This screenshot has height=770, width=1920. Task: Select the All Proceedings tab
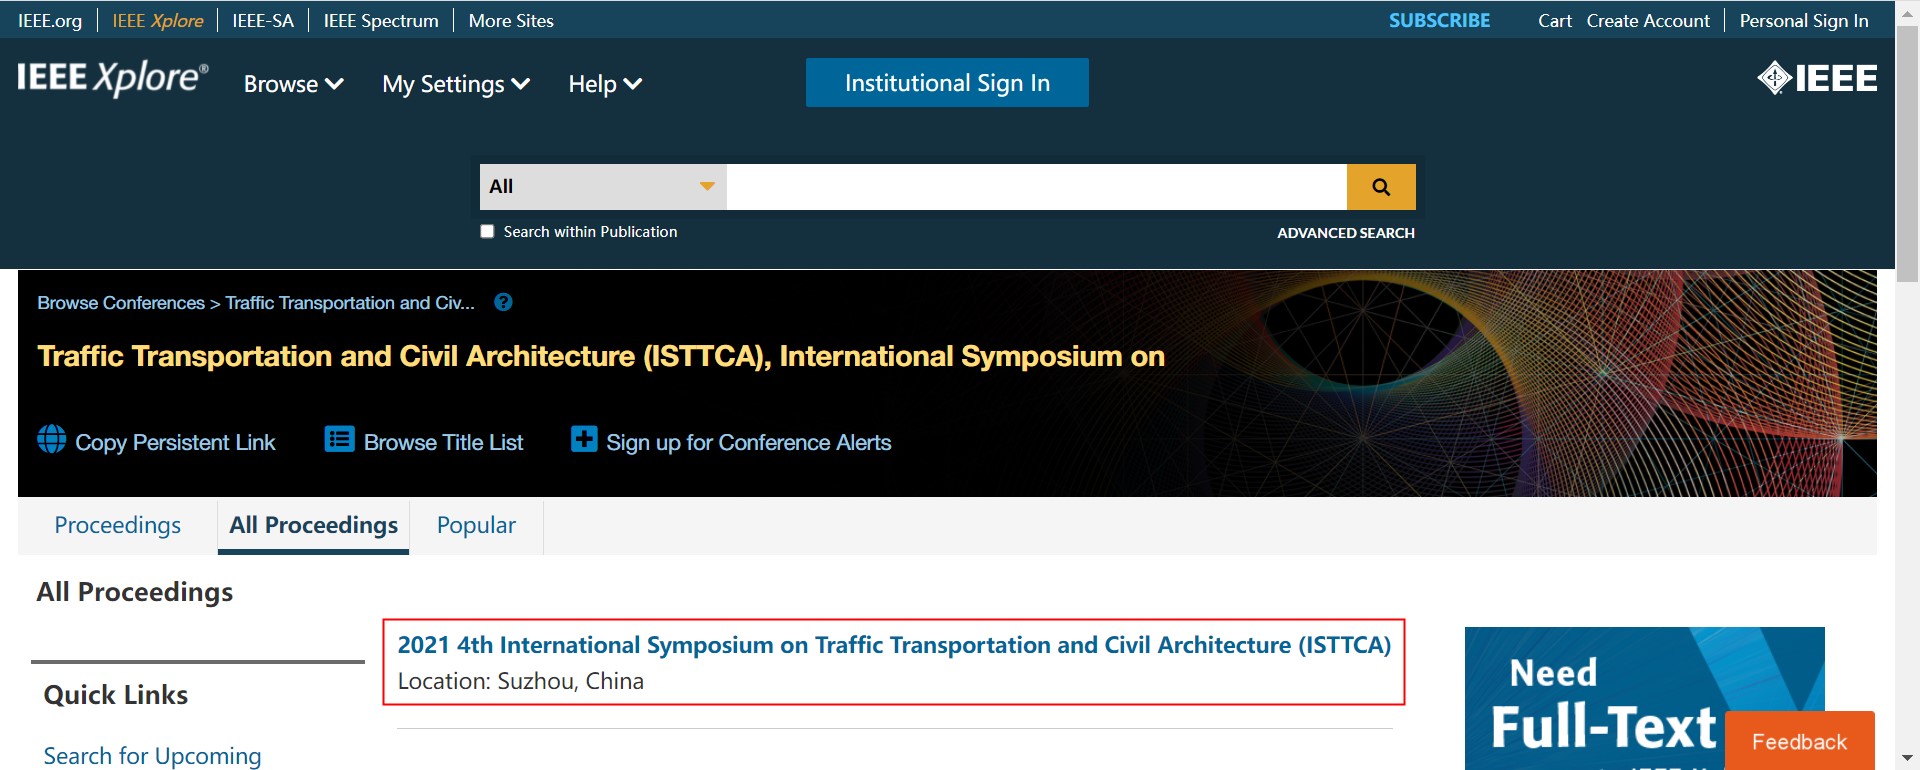pyautogui.click(x=314, y=525)
